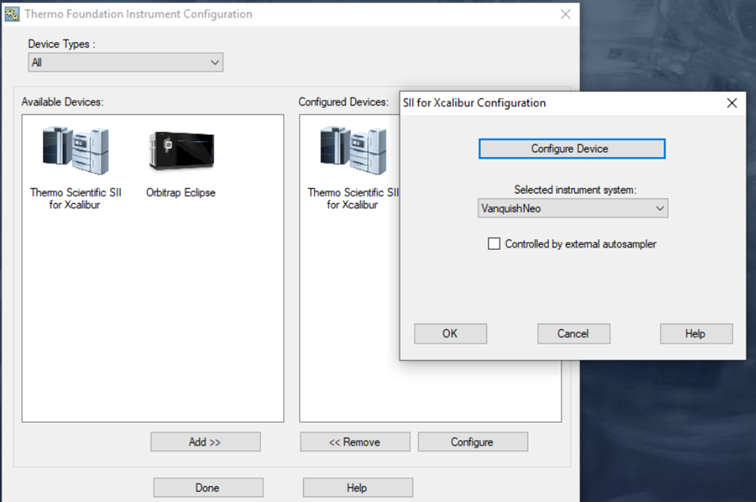This screenshot has height=502, width=756.
Task: Click the Thermo Foundation title bar app icon
Action: pos(12,14)
